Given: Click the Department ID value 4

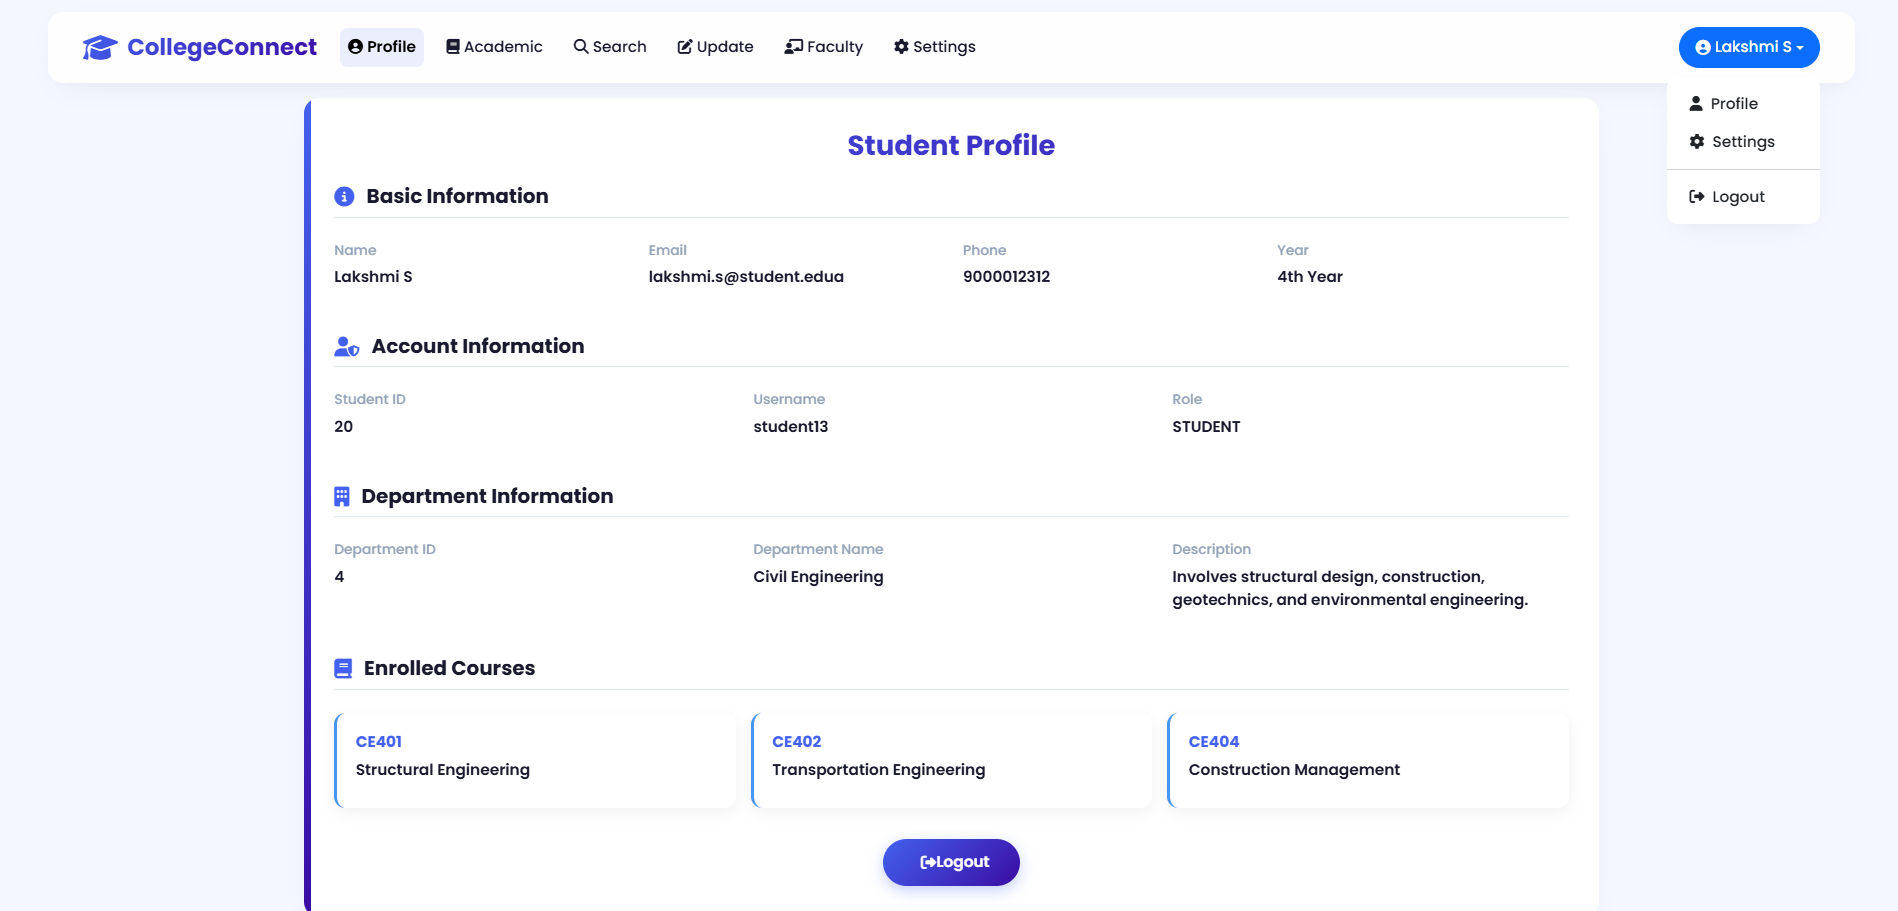Looking at the screenshot, I should (x=339, y=577).
